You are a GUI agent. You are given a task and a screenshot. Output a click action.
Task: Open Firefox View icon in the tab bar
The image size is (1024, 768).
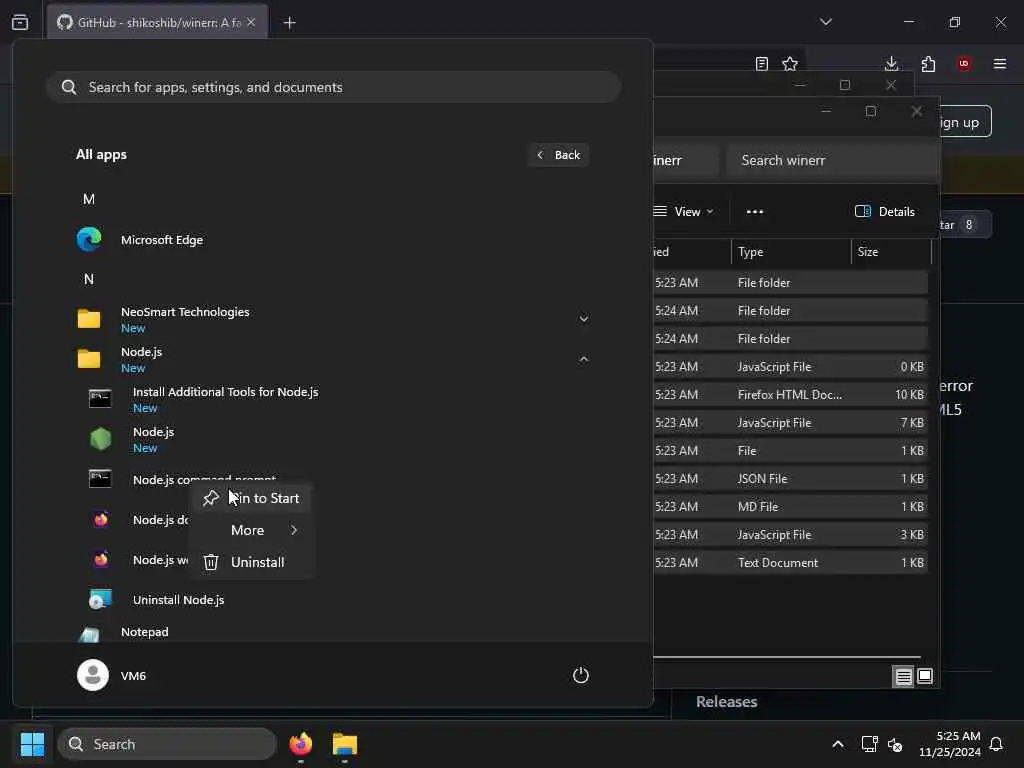pos(20,22)
